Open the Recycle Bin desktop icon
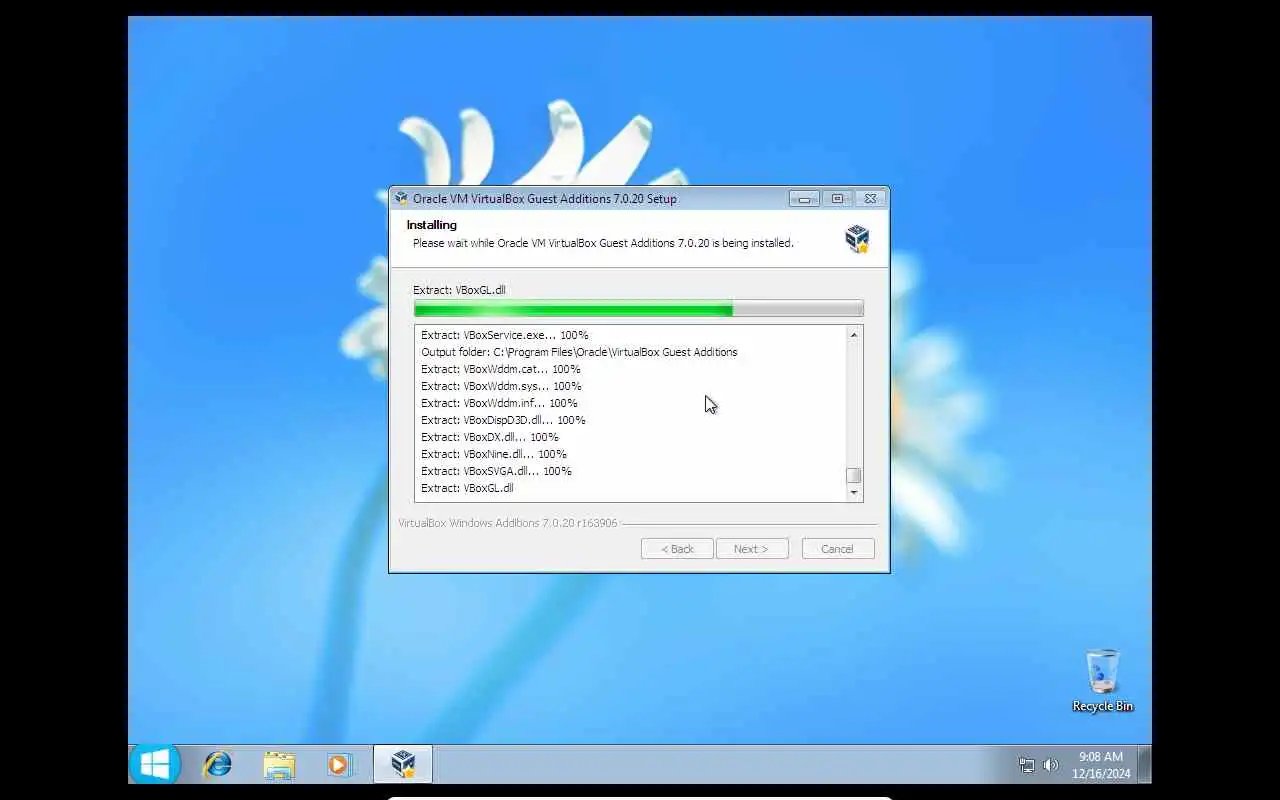The image size is (1280, 800). 1102,681
